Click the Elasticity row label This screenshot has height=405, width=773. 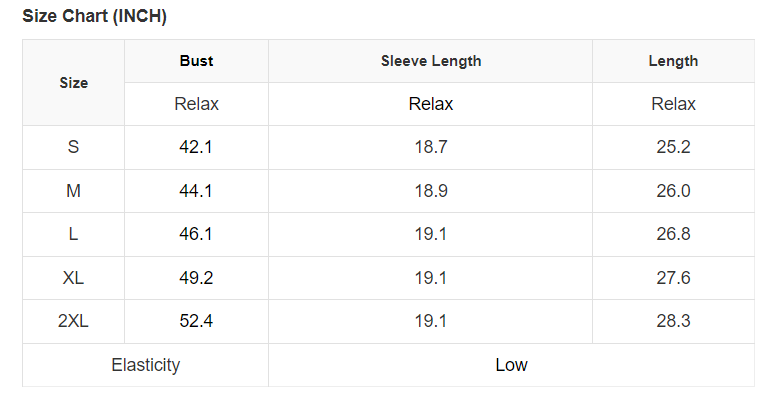point(146,365)
